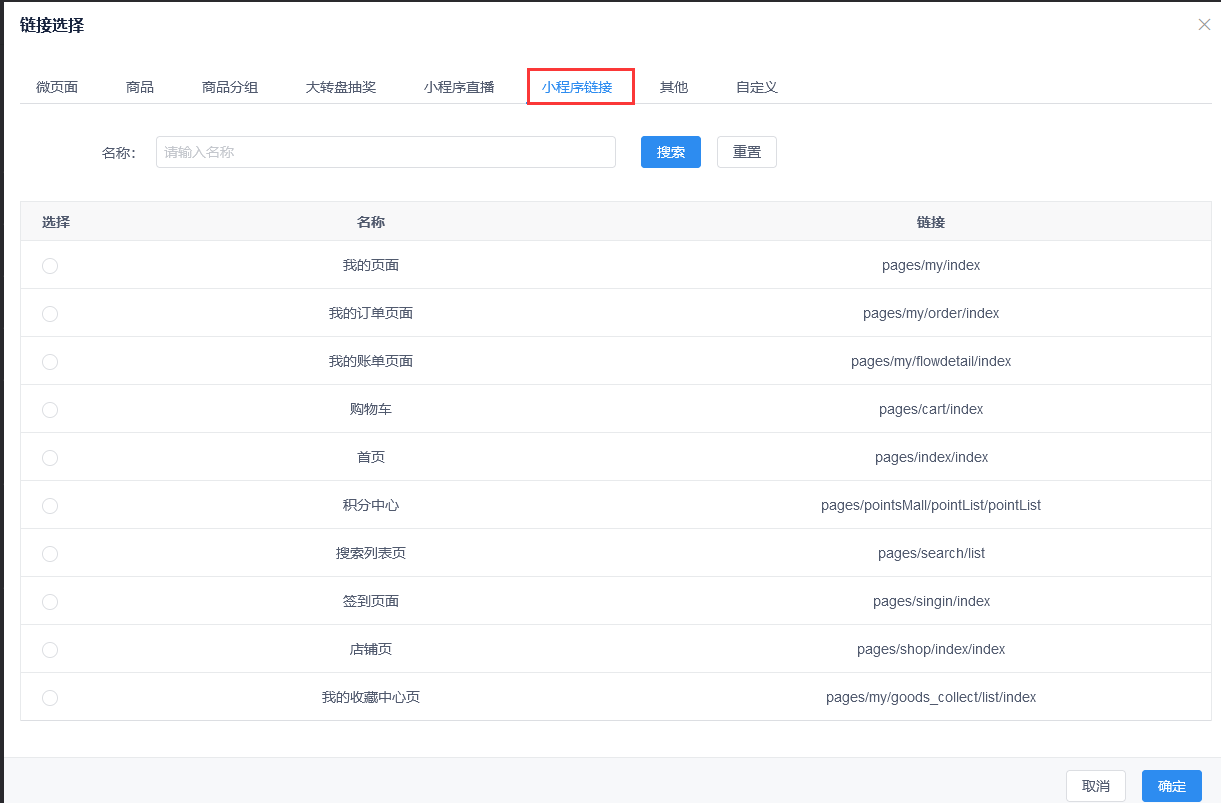
Task: Click the link text pages/pointsMall/pointList/pointList
Action: point(931,505)
